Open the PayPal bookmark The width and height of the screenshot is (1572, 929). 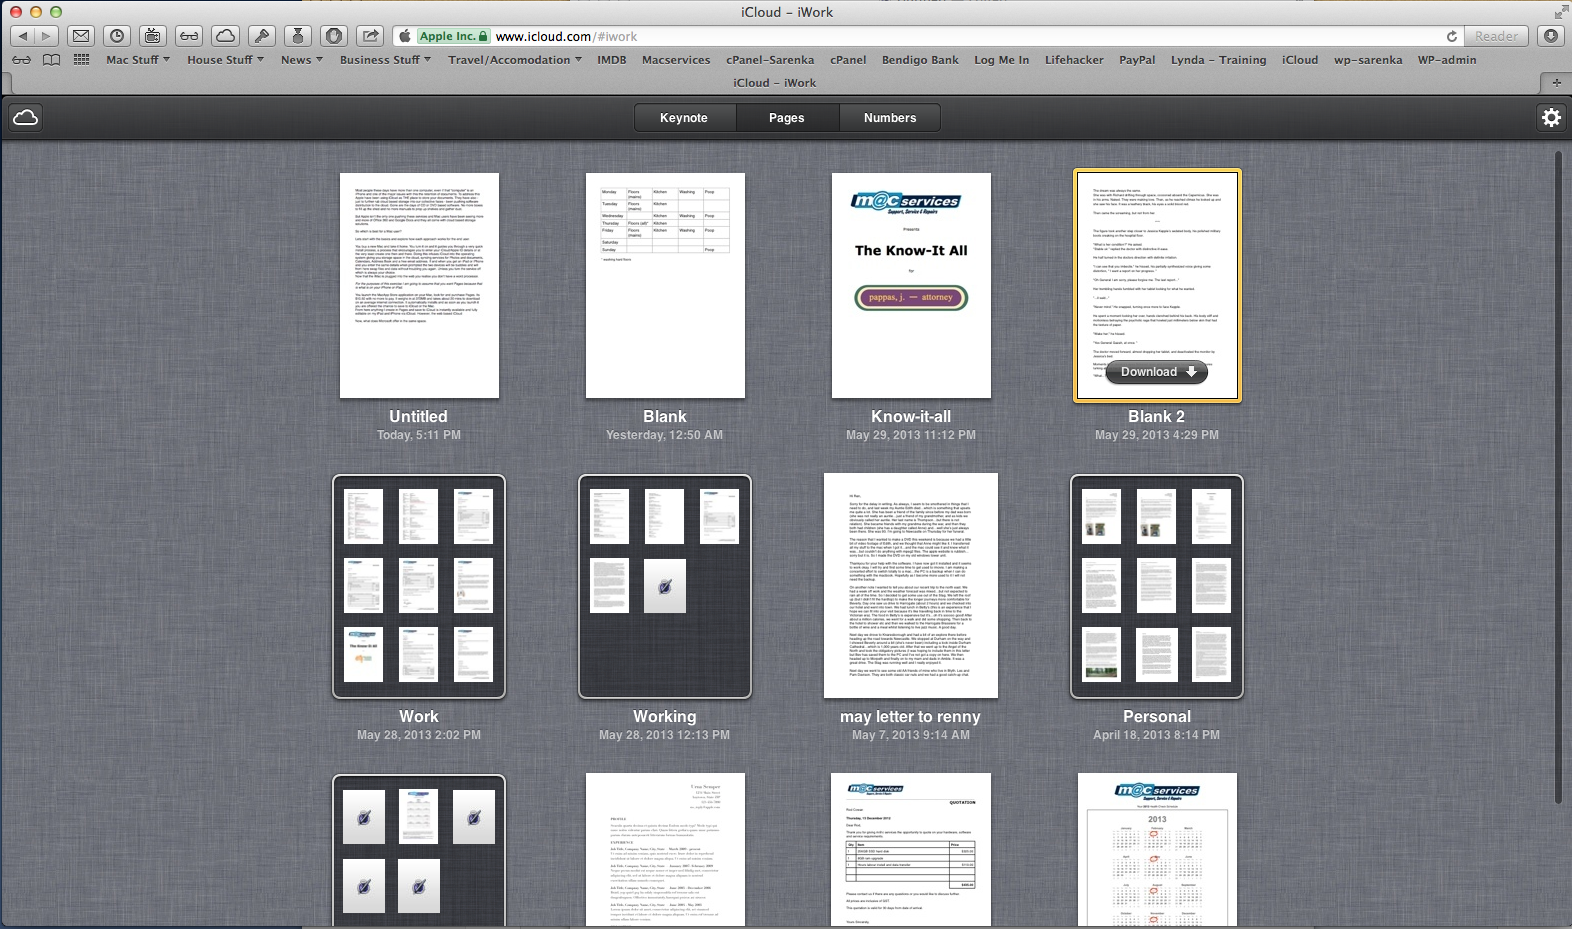click(x=1137, y=60)
